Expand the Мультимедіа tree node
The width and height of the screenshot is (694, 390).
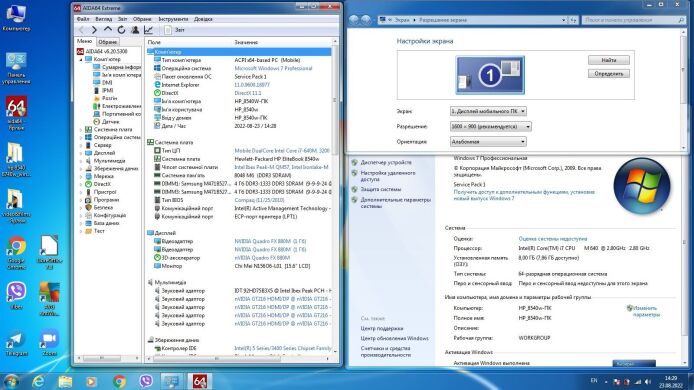pyautogui.click(x=81, y=161)
